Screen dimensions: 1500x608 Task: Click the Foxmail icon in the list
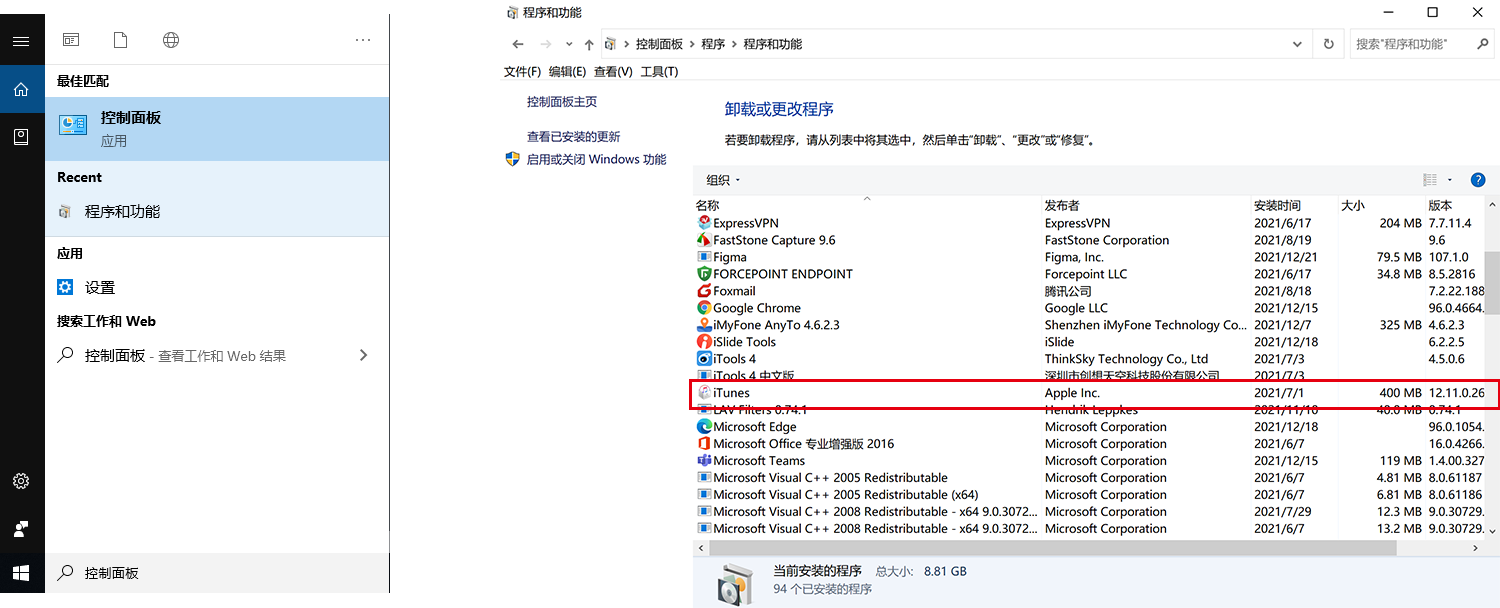point(704,290)
